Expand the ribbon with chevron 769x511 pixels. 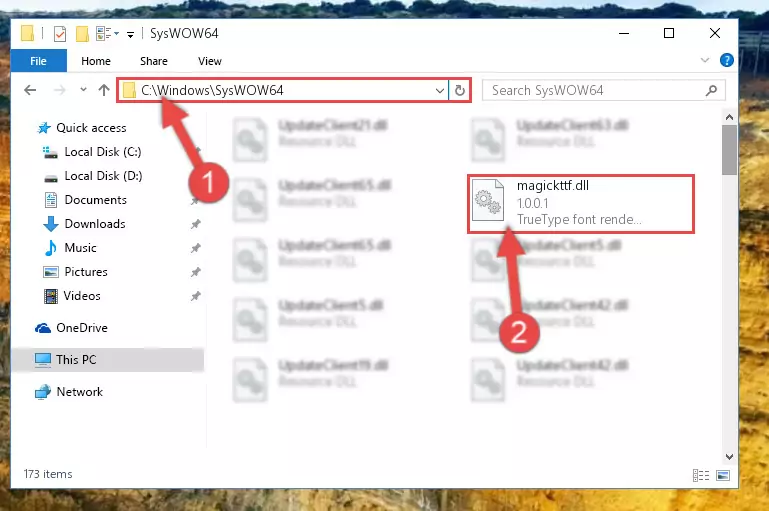(x=705, y=60)
